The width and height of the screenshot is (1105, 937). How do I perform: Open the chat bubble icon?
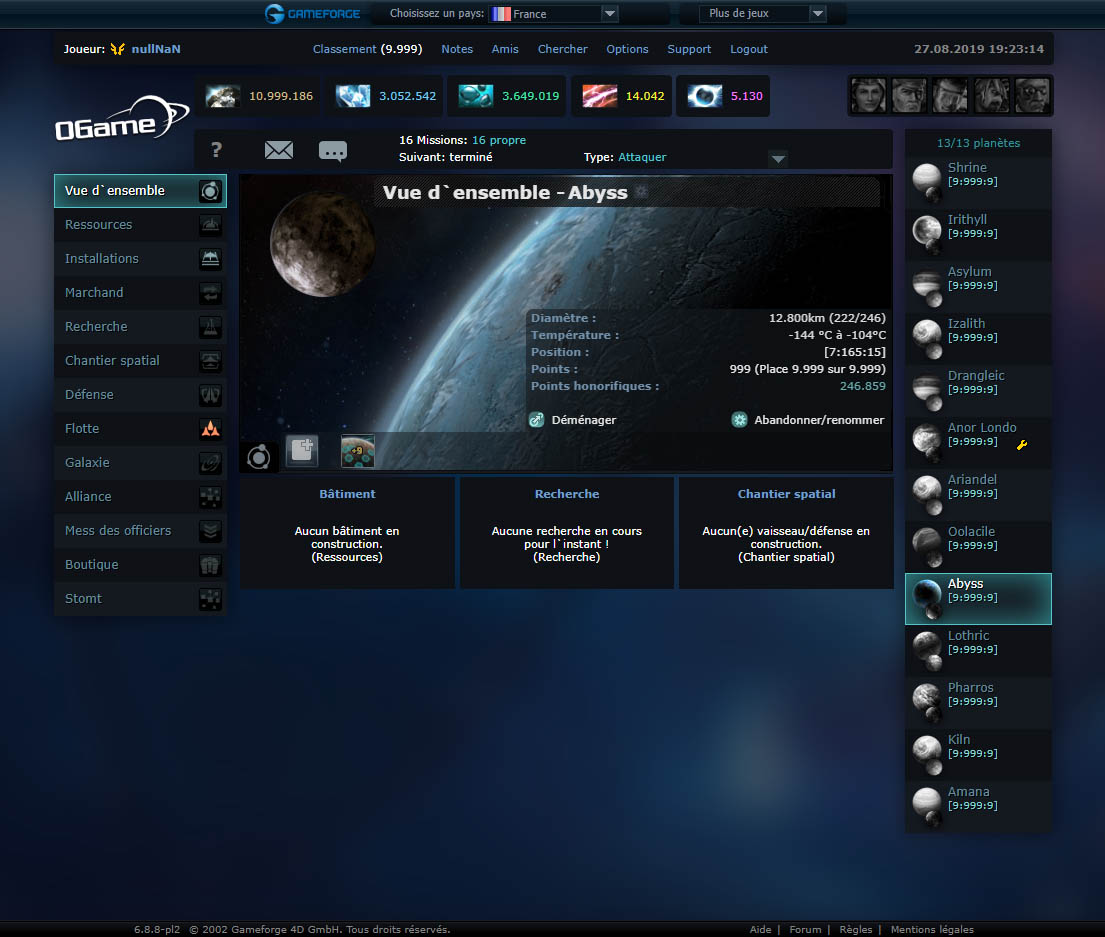[x=333, y=150]
